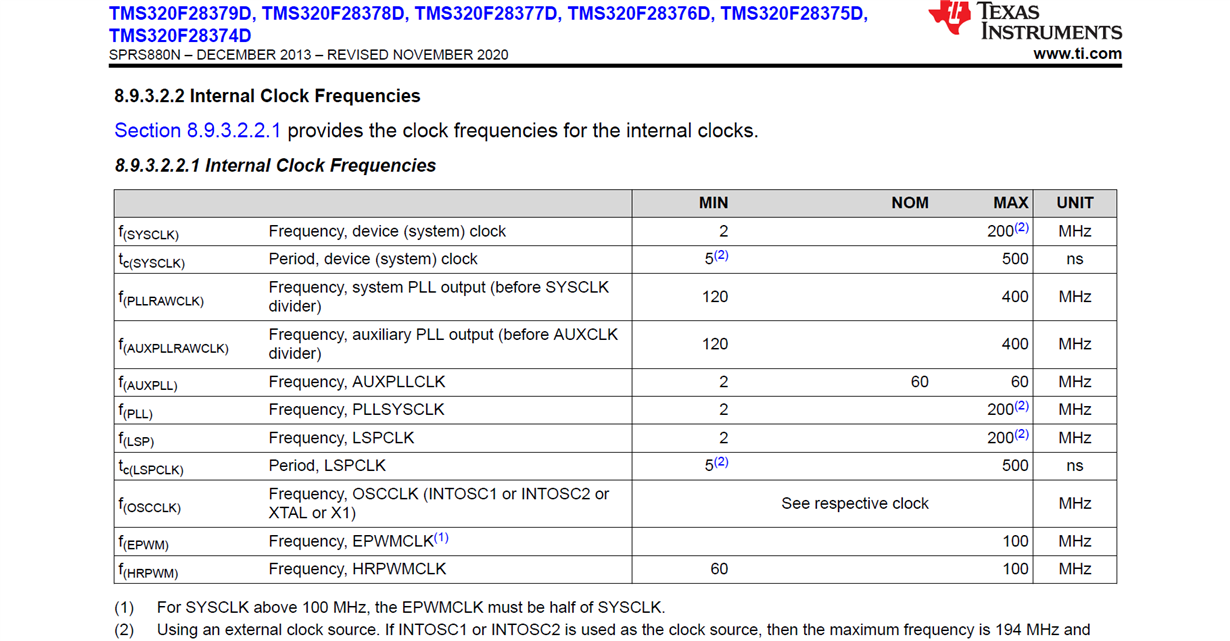Click the 8.9.3.2.2 Internal Clock Frequencies heading
1230x641 pixels.
[x=268, y=96]
